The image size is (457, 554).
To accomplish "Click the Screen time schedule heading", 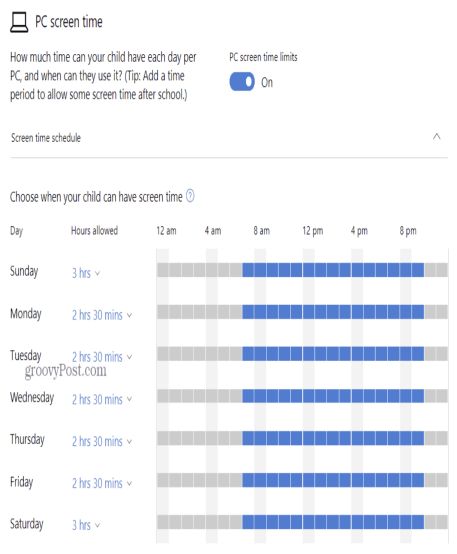I will 46,137.
